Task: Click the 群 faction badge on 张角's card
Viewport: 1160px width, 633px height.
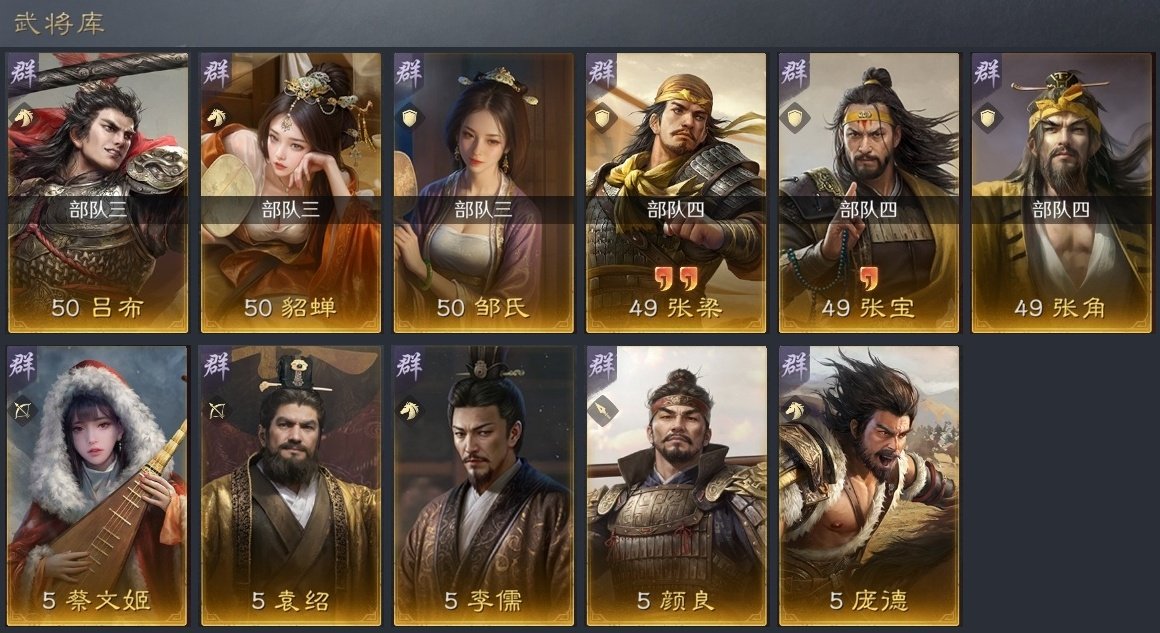Action: coord(987,72)
